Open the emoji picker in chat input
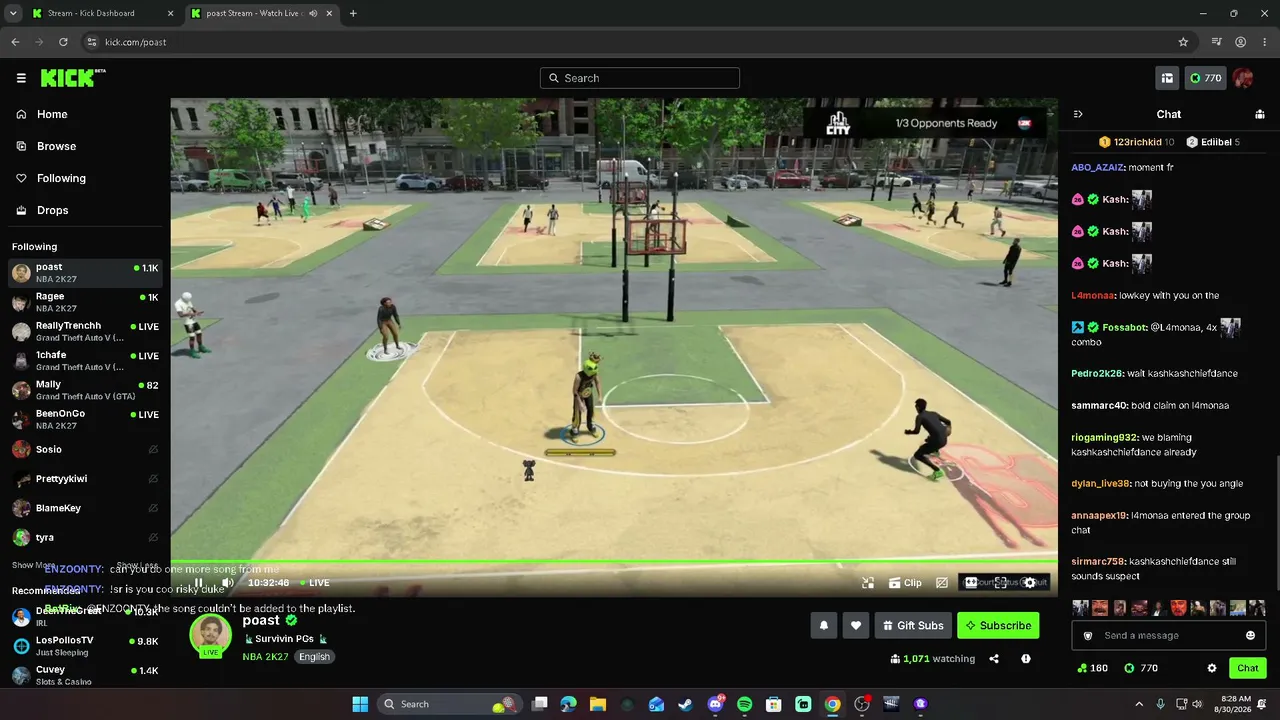 pyautogui.click(x=1250, y=636)
